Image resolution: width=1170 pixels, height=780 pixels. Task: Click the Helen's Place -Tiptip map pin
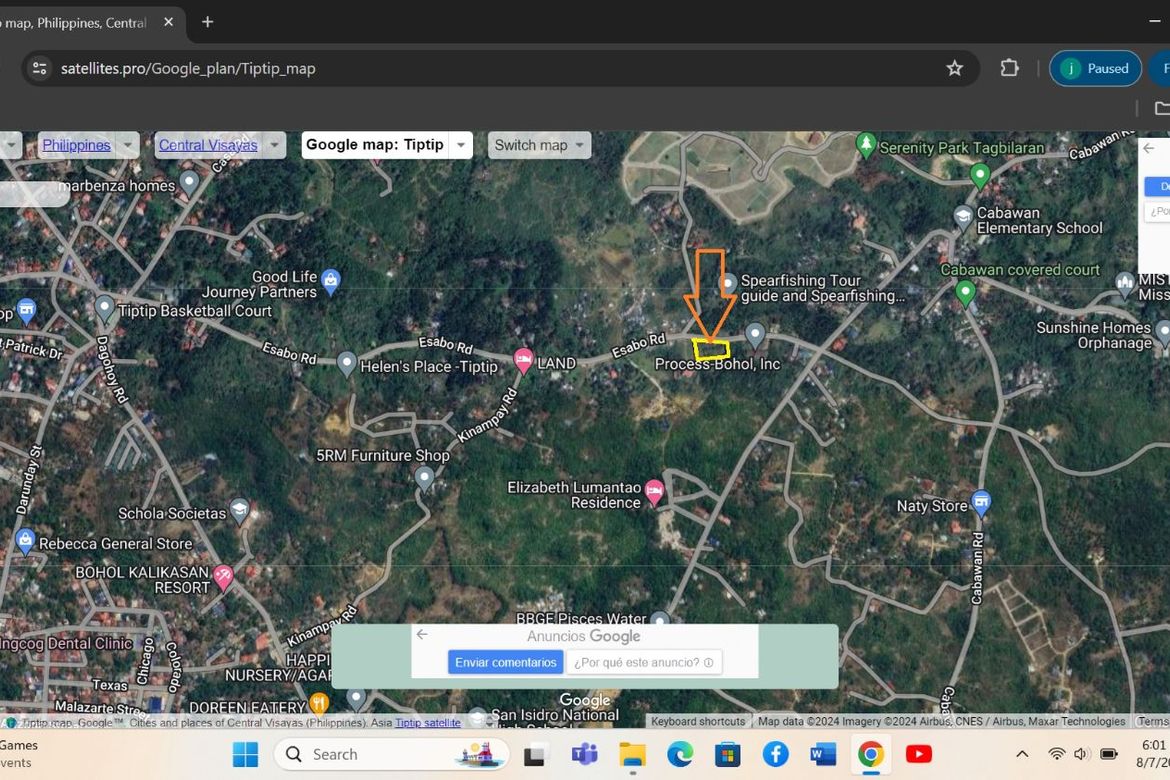point(346,364)
